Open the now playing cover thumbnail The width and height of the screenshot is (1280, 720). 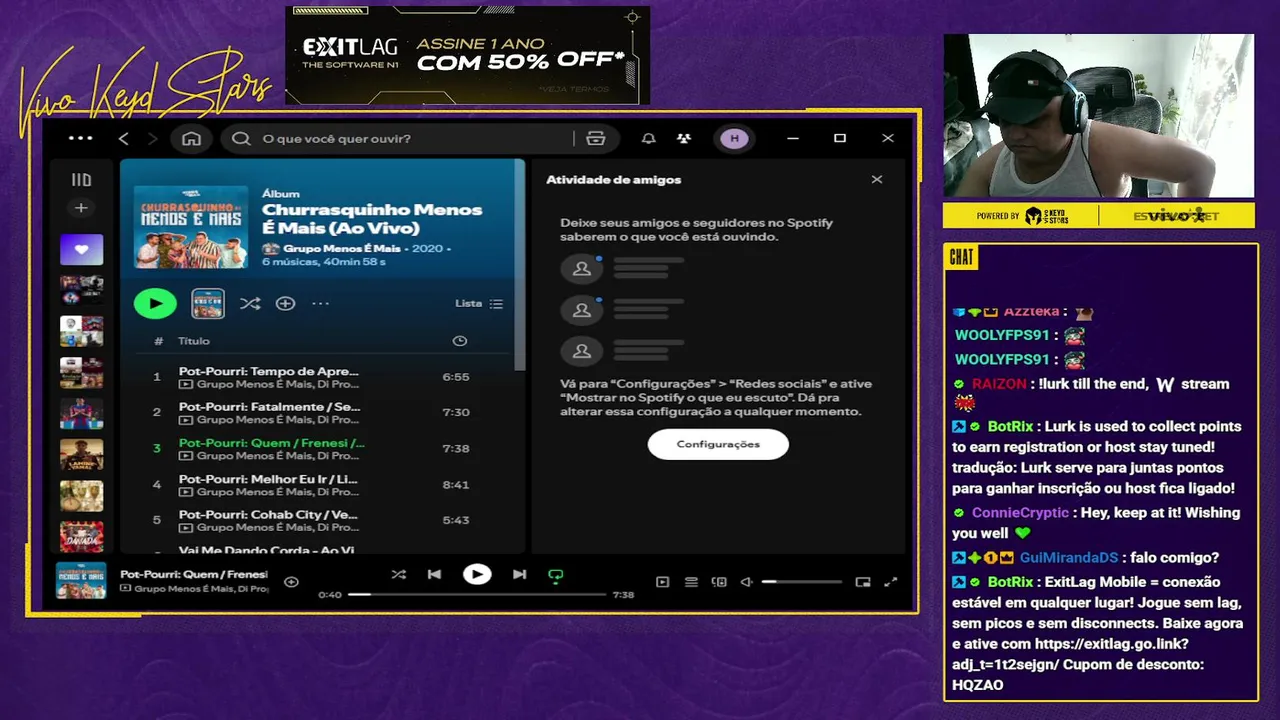[81, 581]
